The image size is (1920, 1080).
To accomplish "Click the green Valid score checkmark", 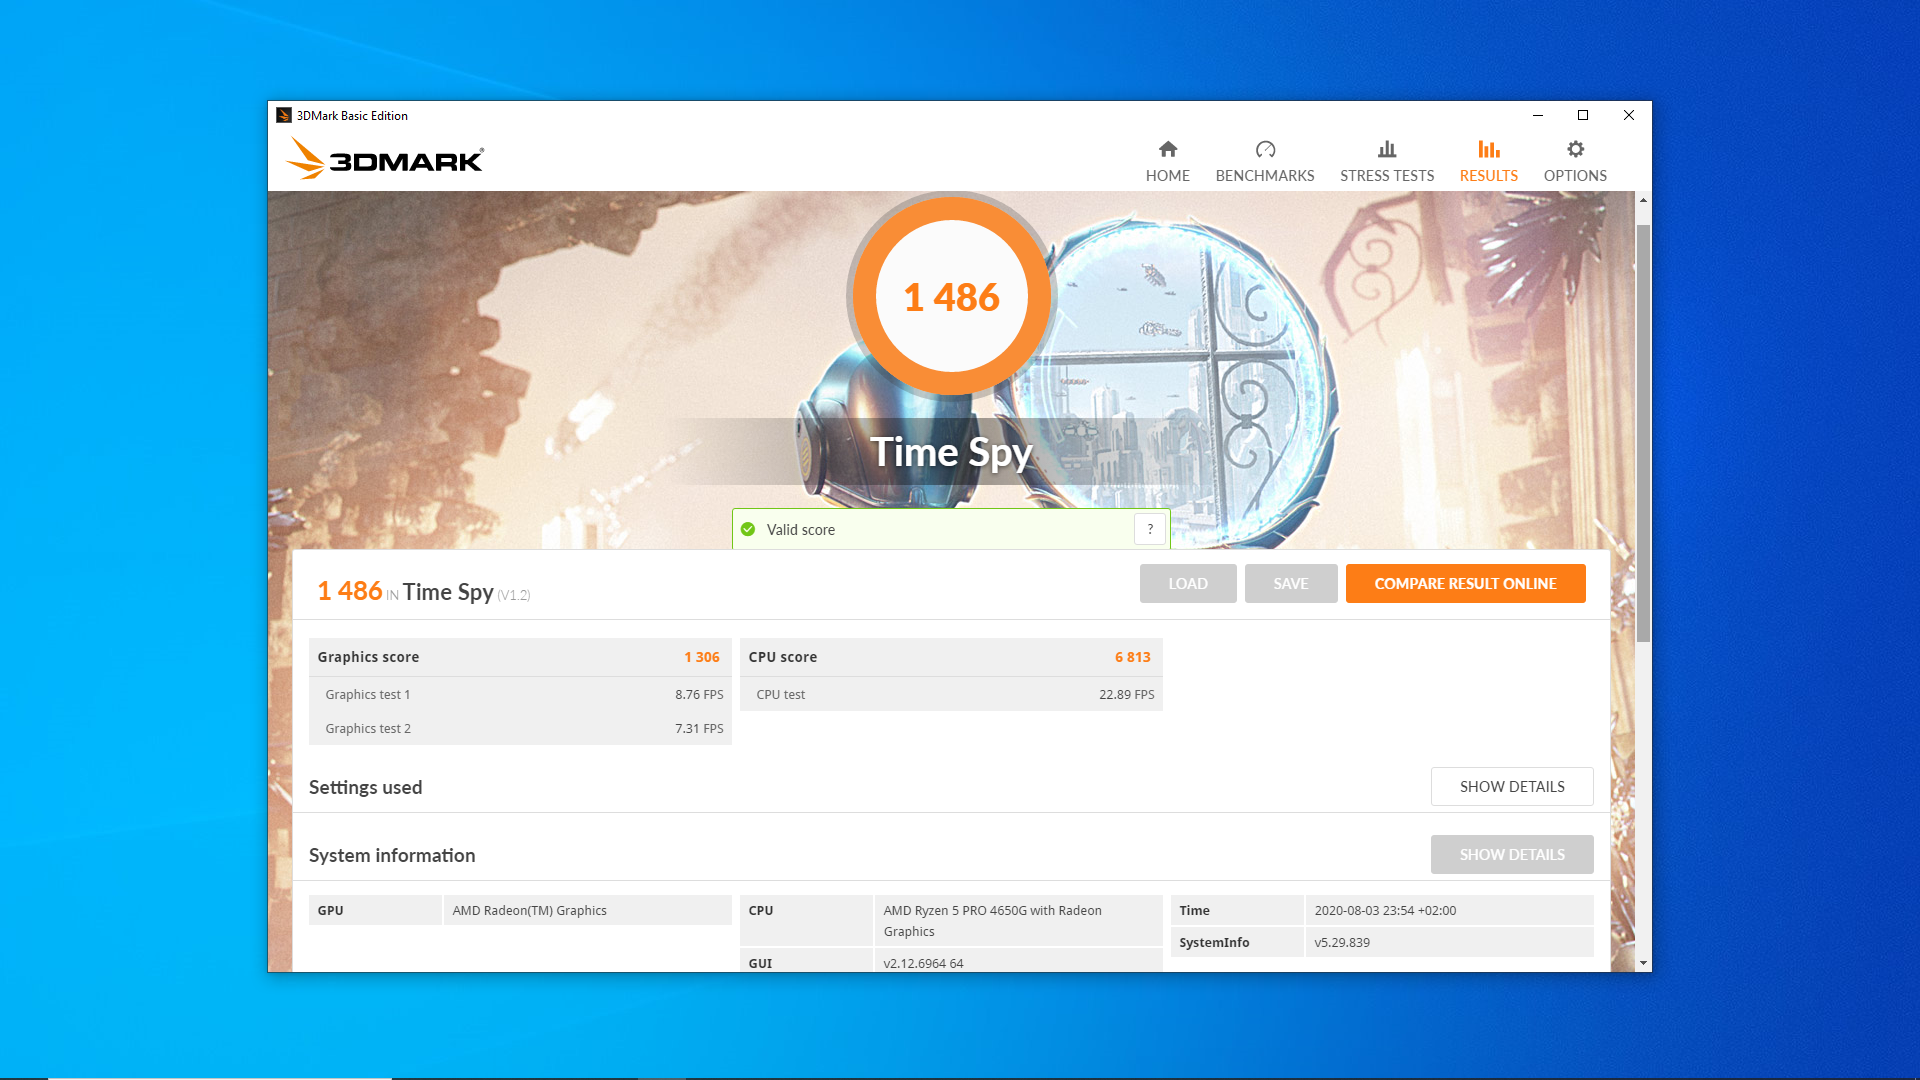I will [x=748, y=530].
